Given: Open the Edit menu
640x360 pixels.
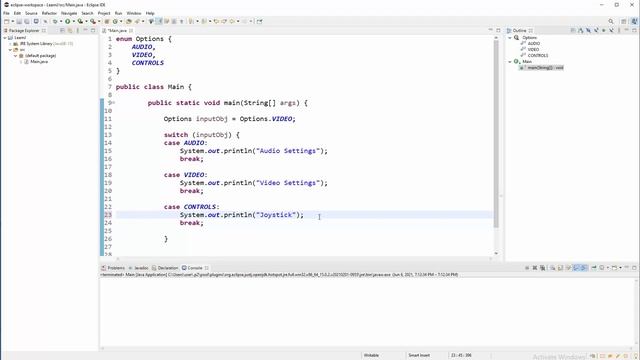Looking at the screenshot, I should [x=17, y=13].
